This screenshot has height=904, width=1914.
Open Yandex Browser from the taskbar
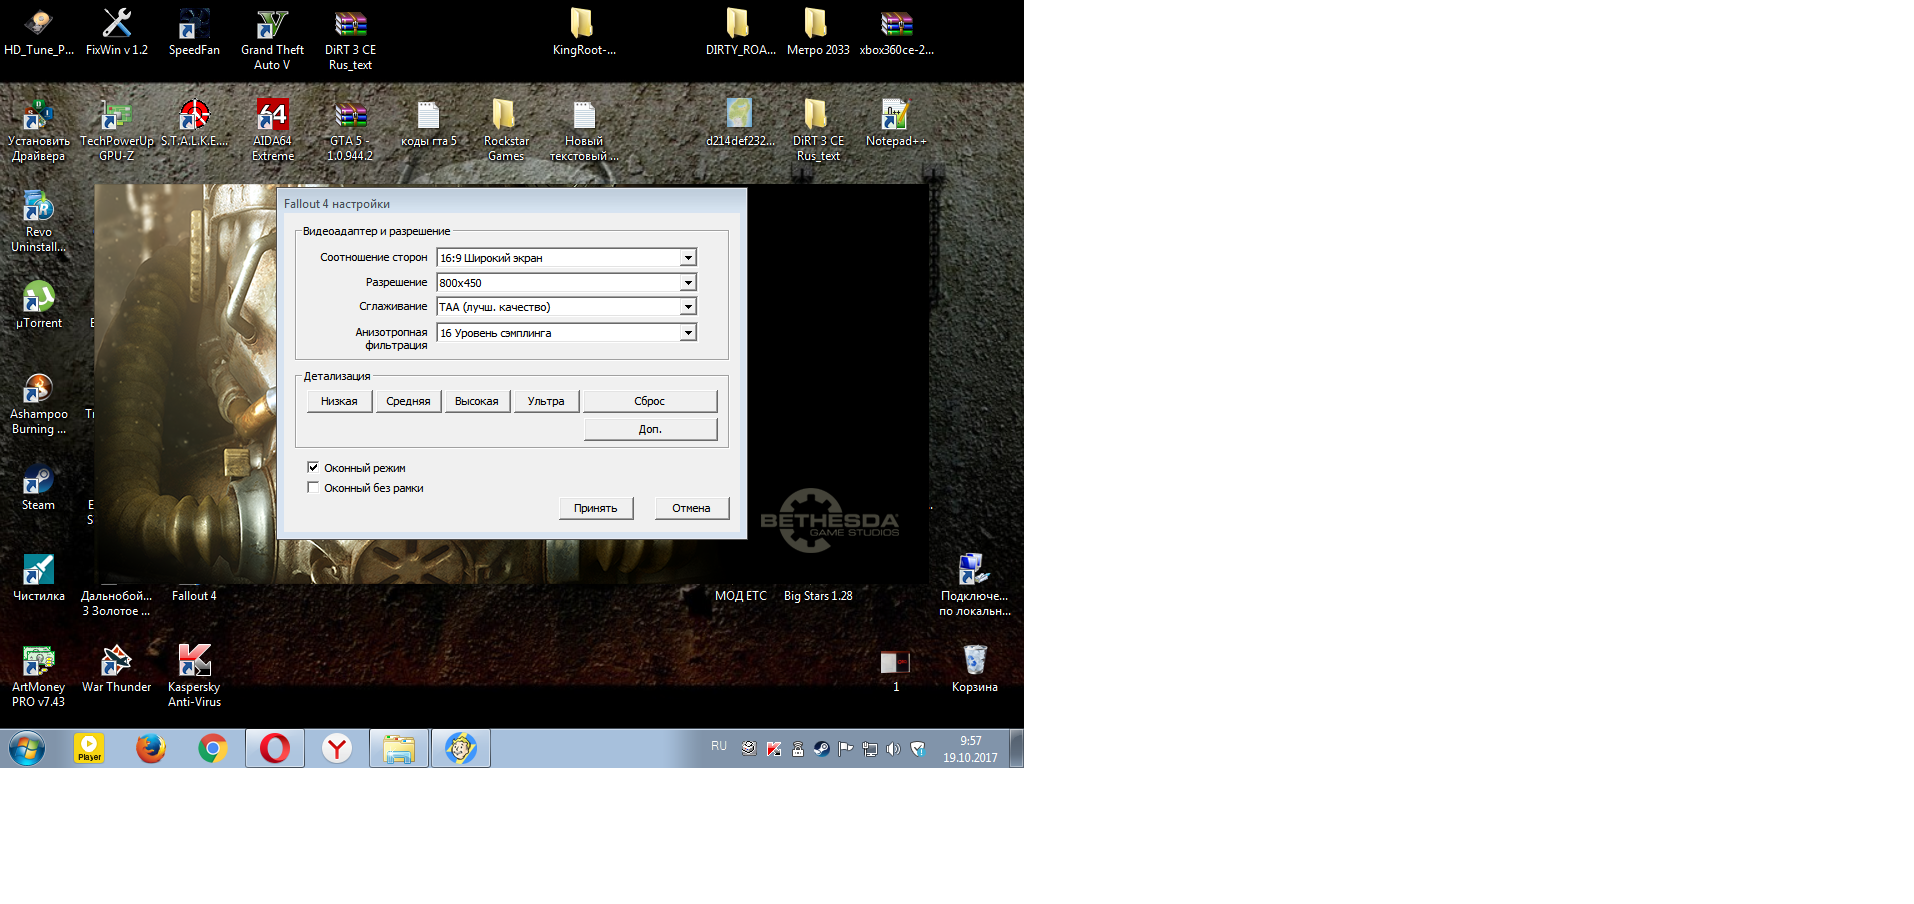click(337, 748)
